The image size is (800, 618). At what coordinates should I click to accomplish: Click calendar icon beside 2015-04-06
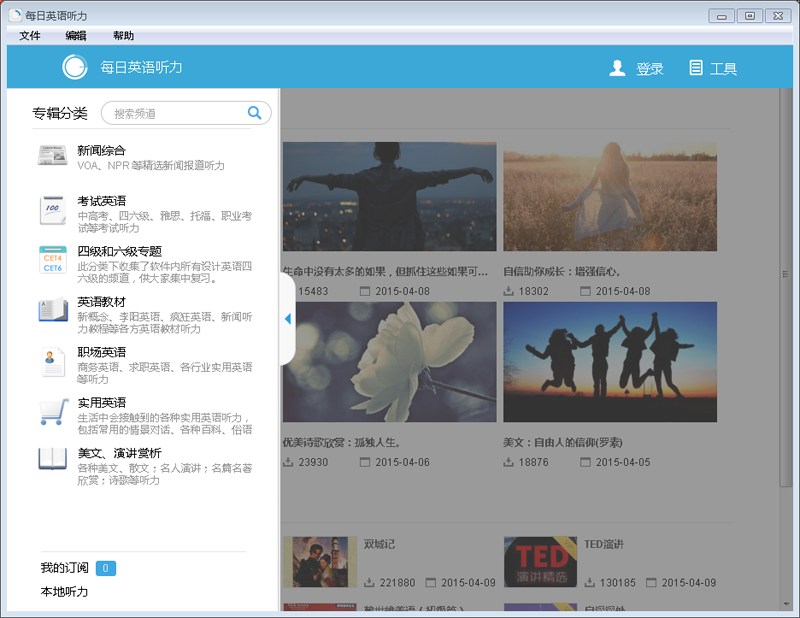pyautogui.click(x=365, y=462)
